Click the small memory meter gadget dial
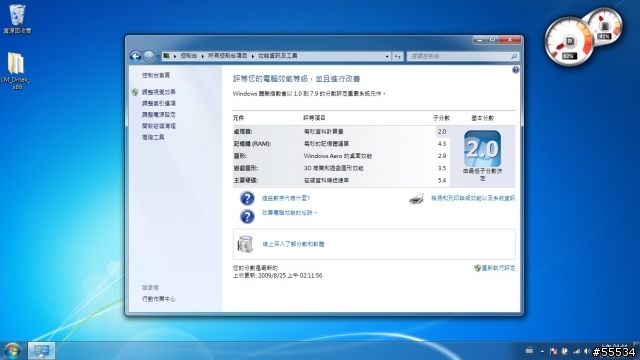 604,27
